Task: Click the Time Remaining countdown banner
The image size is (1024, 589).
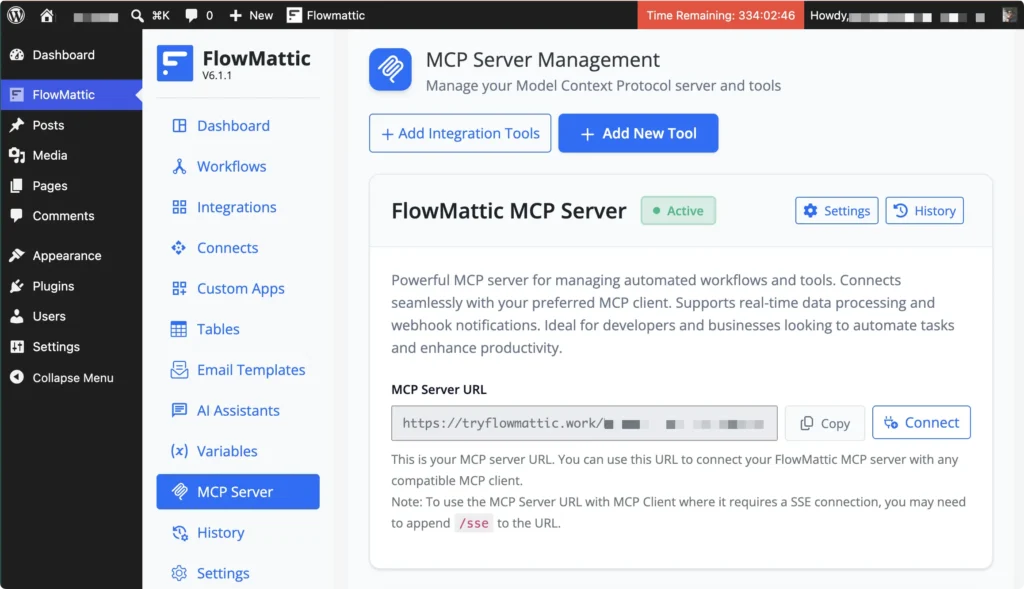Action: coord(720,15)
